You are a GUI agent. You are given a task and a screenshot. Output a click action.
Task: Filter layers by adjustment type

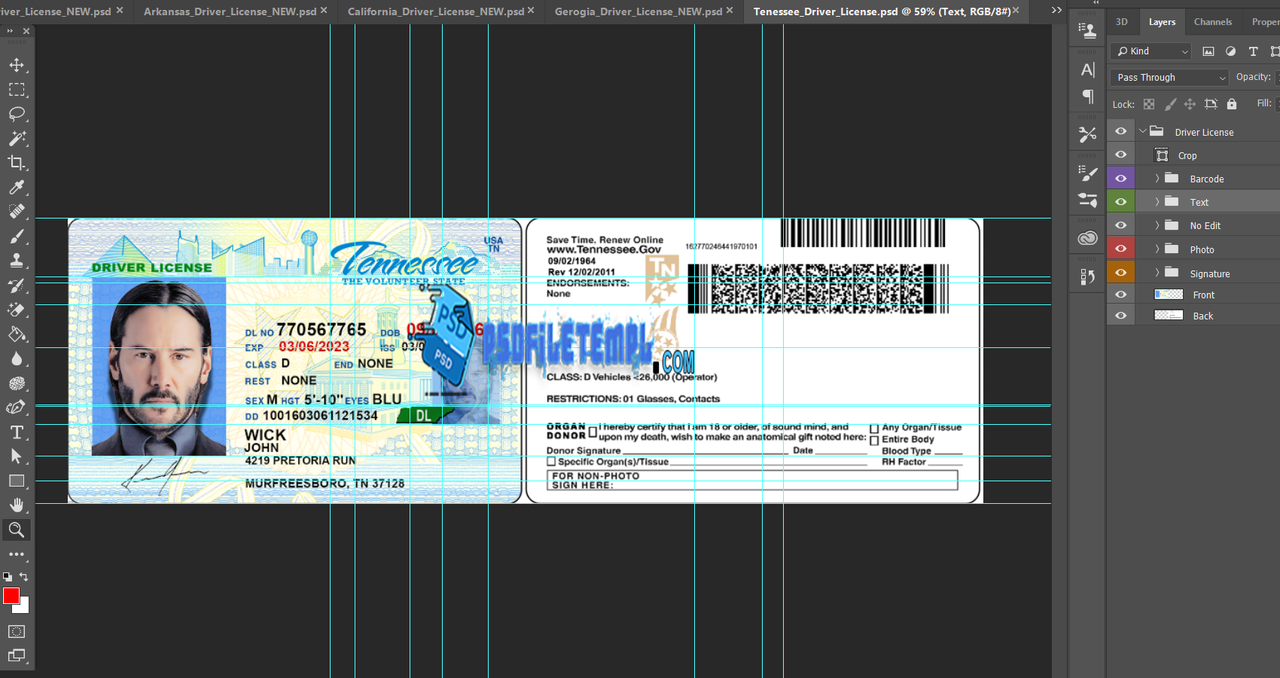[1230, 51]
